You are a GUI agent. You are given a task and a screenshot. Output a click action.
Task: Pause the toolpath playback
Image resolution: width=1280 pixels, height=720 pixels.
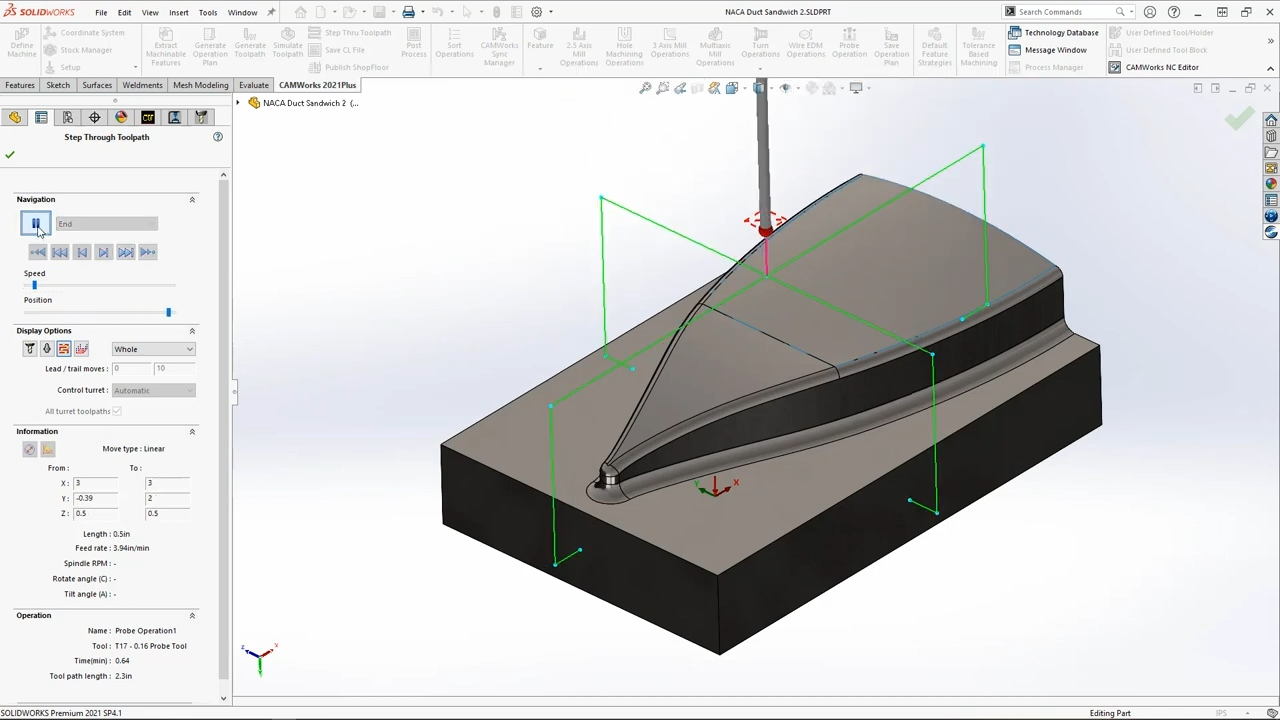coord(35,224)
